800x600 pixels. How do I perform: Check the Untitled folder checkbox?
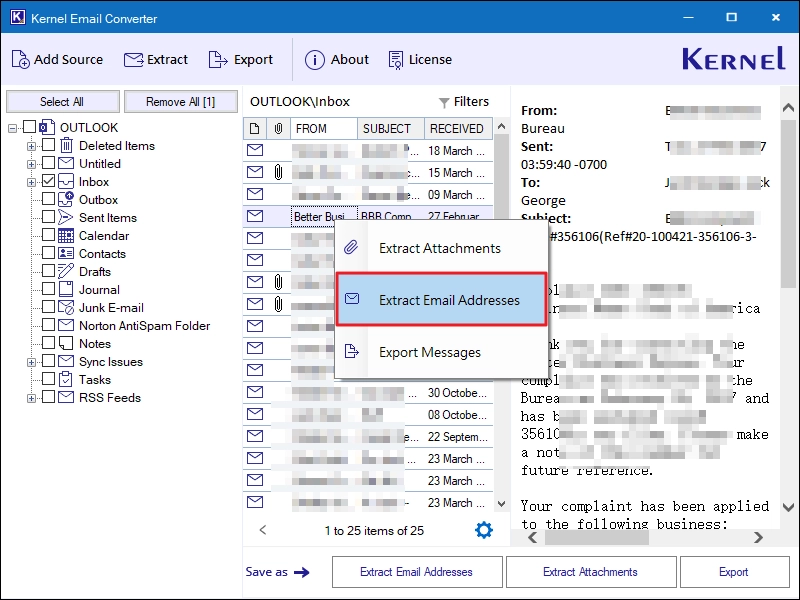tap(48, 163)
